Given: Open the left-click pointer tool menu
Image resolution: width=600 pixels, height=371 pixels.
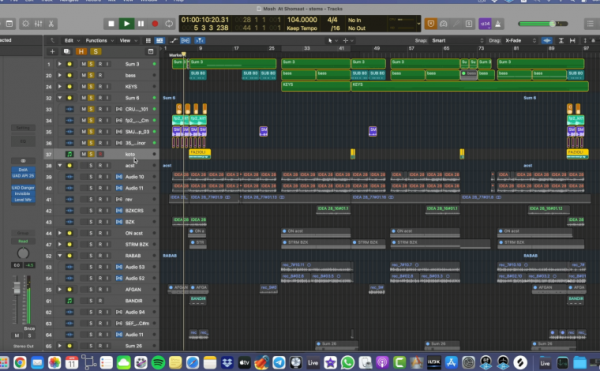Looking at the screenshot, I should click(x=332, y=41).
